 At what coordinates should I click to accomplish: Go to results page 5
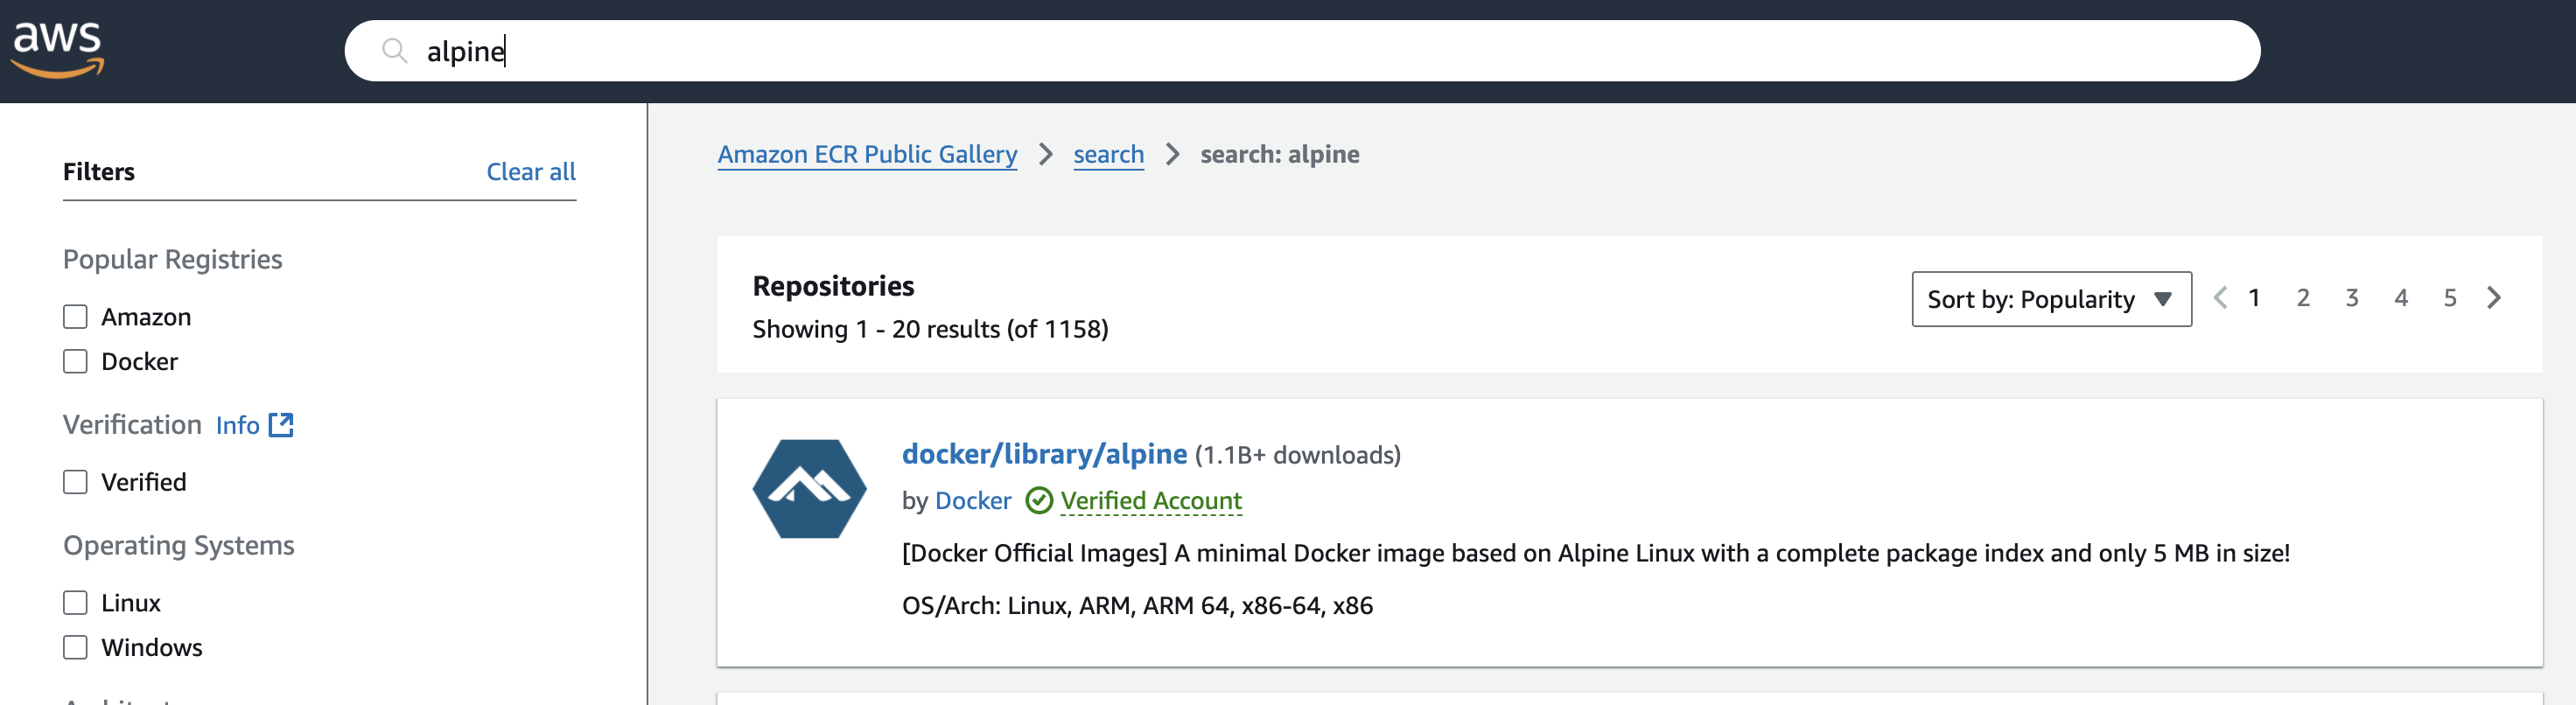(2450, 298)
